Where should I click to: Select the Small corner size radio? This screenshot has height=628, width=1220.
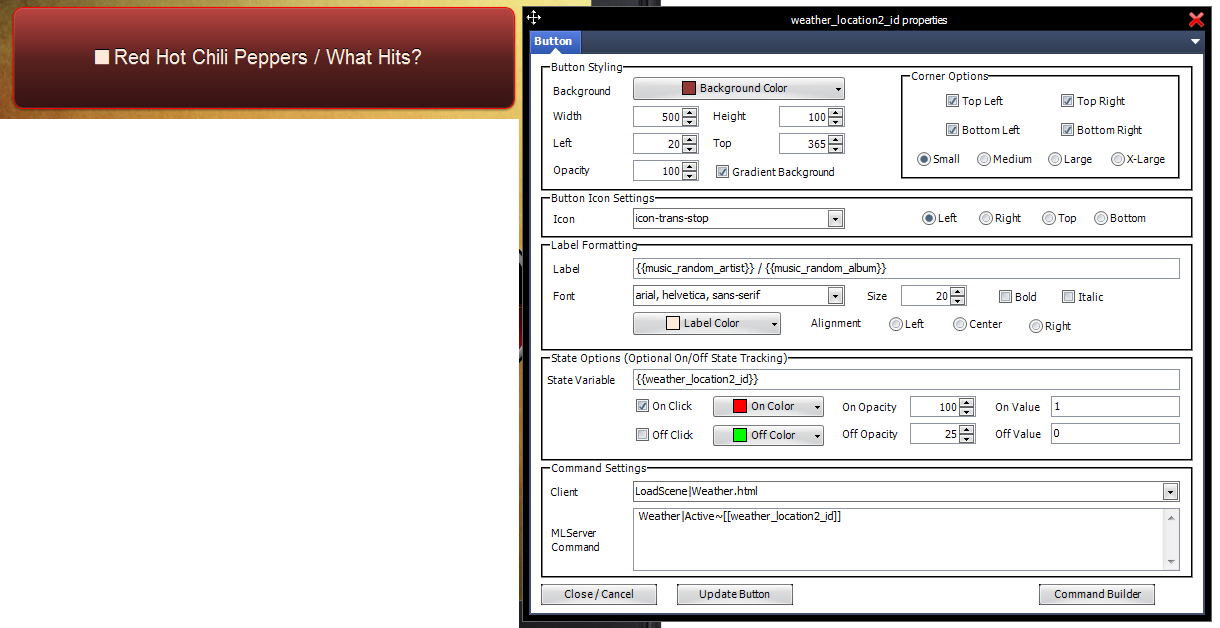[924, 159]
